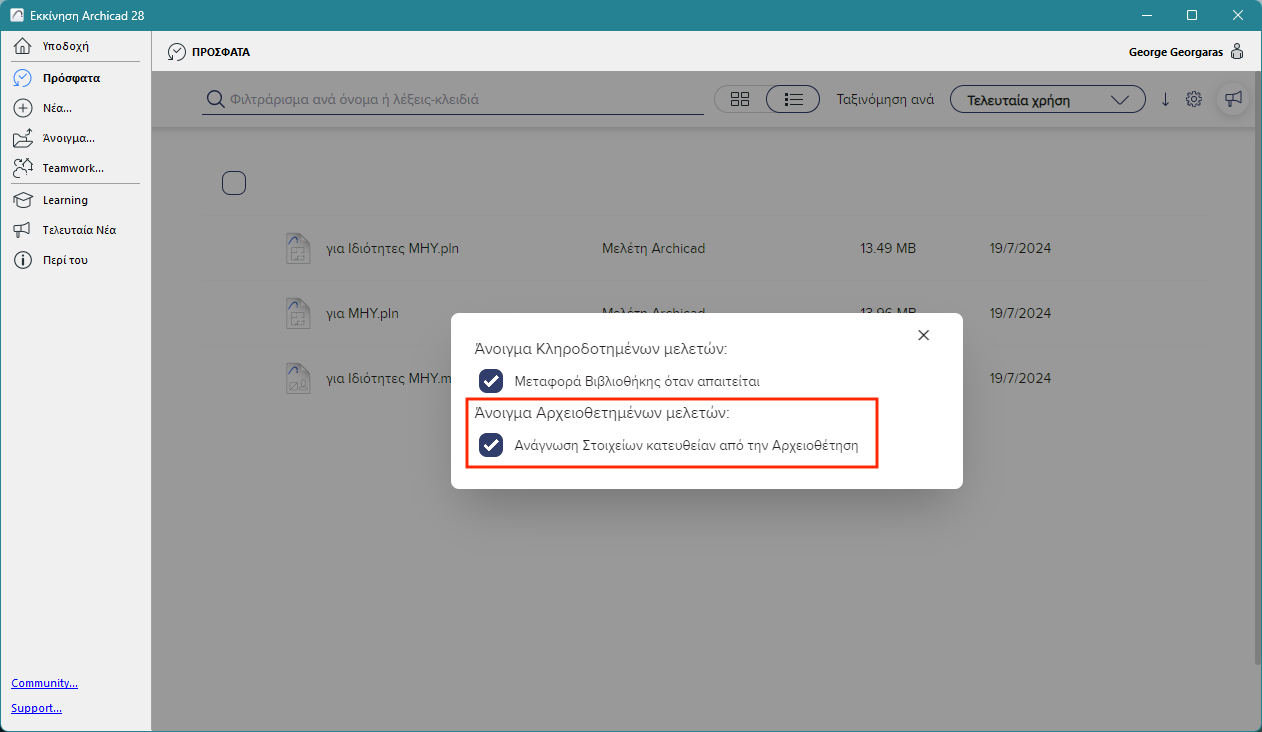Click the third file's module icon

[298, 379]
